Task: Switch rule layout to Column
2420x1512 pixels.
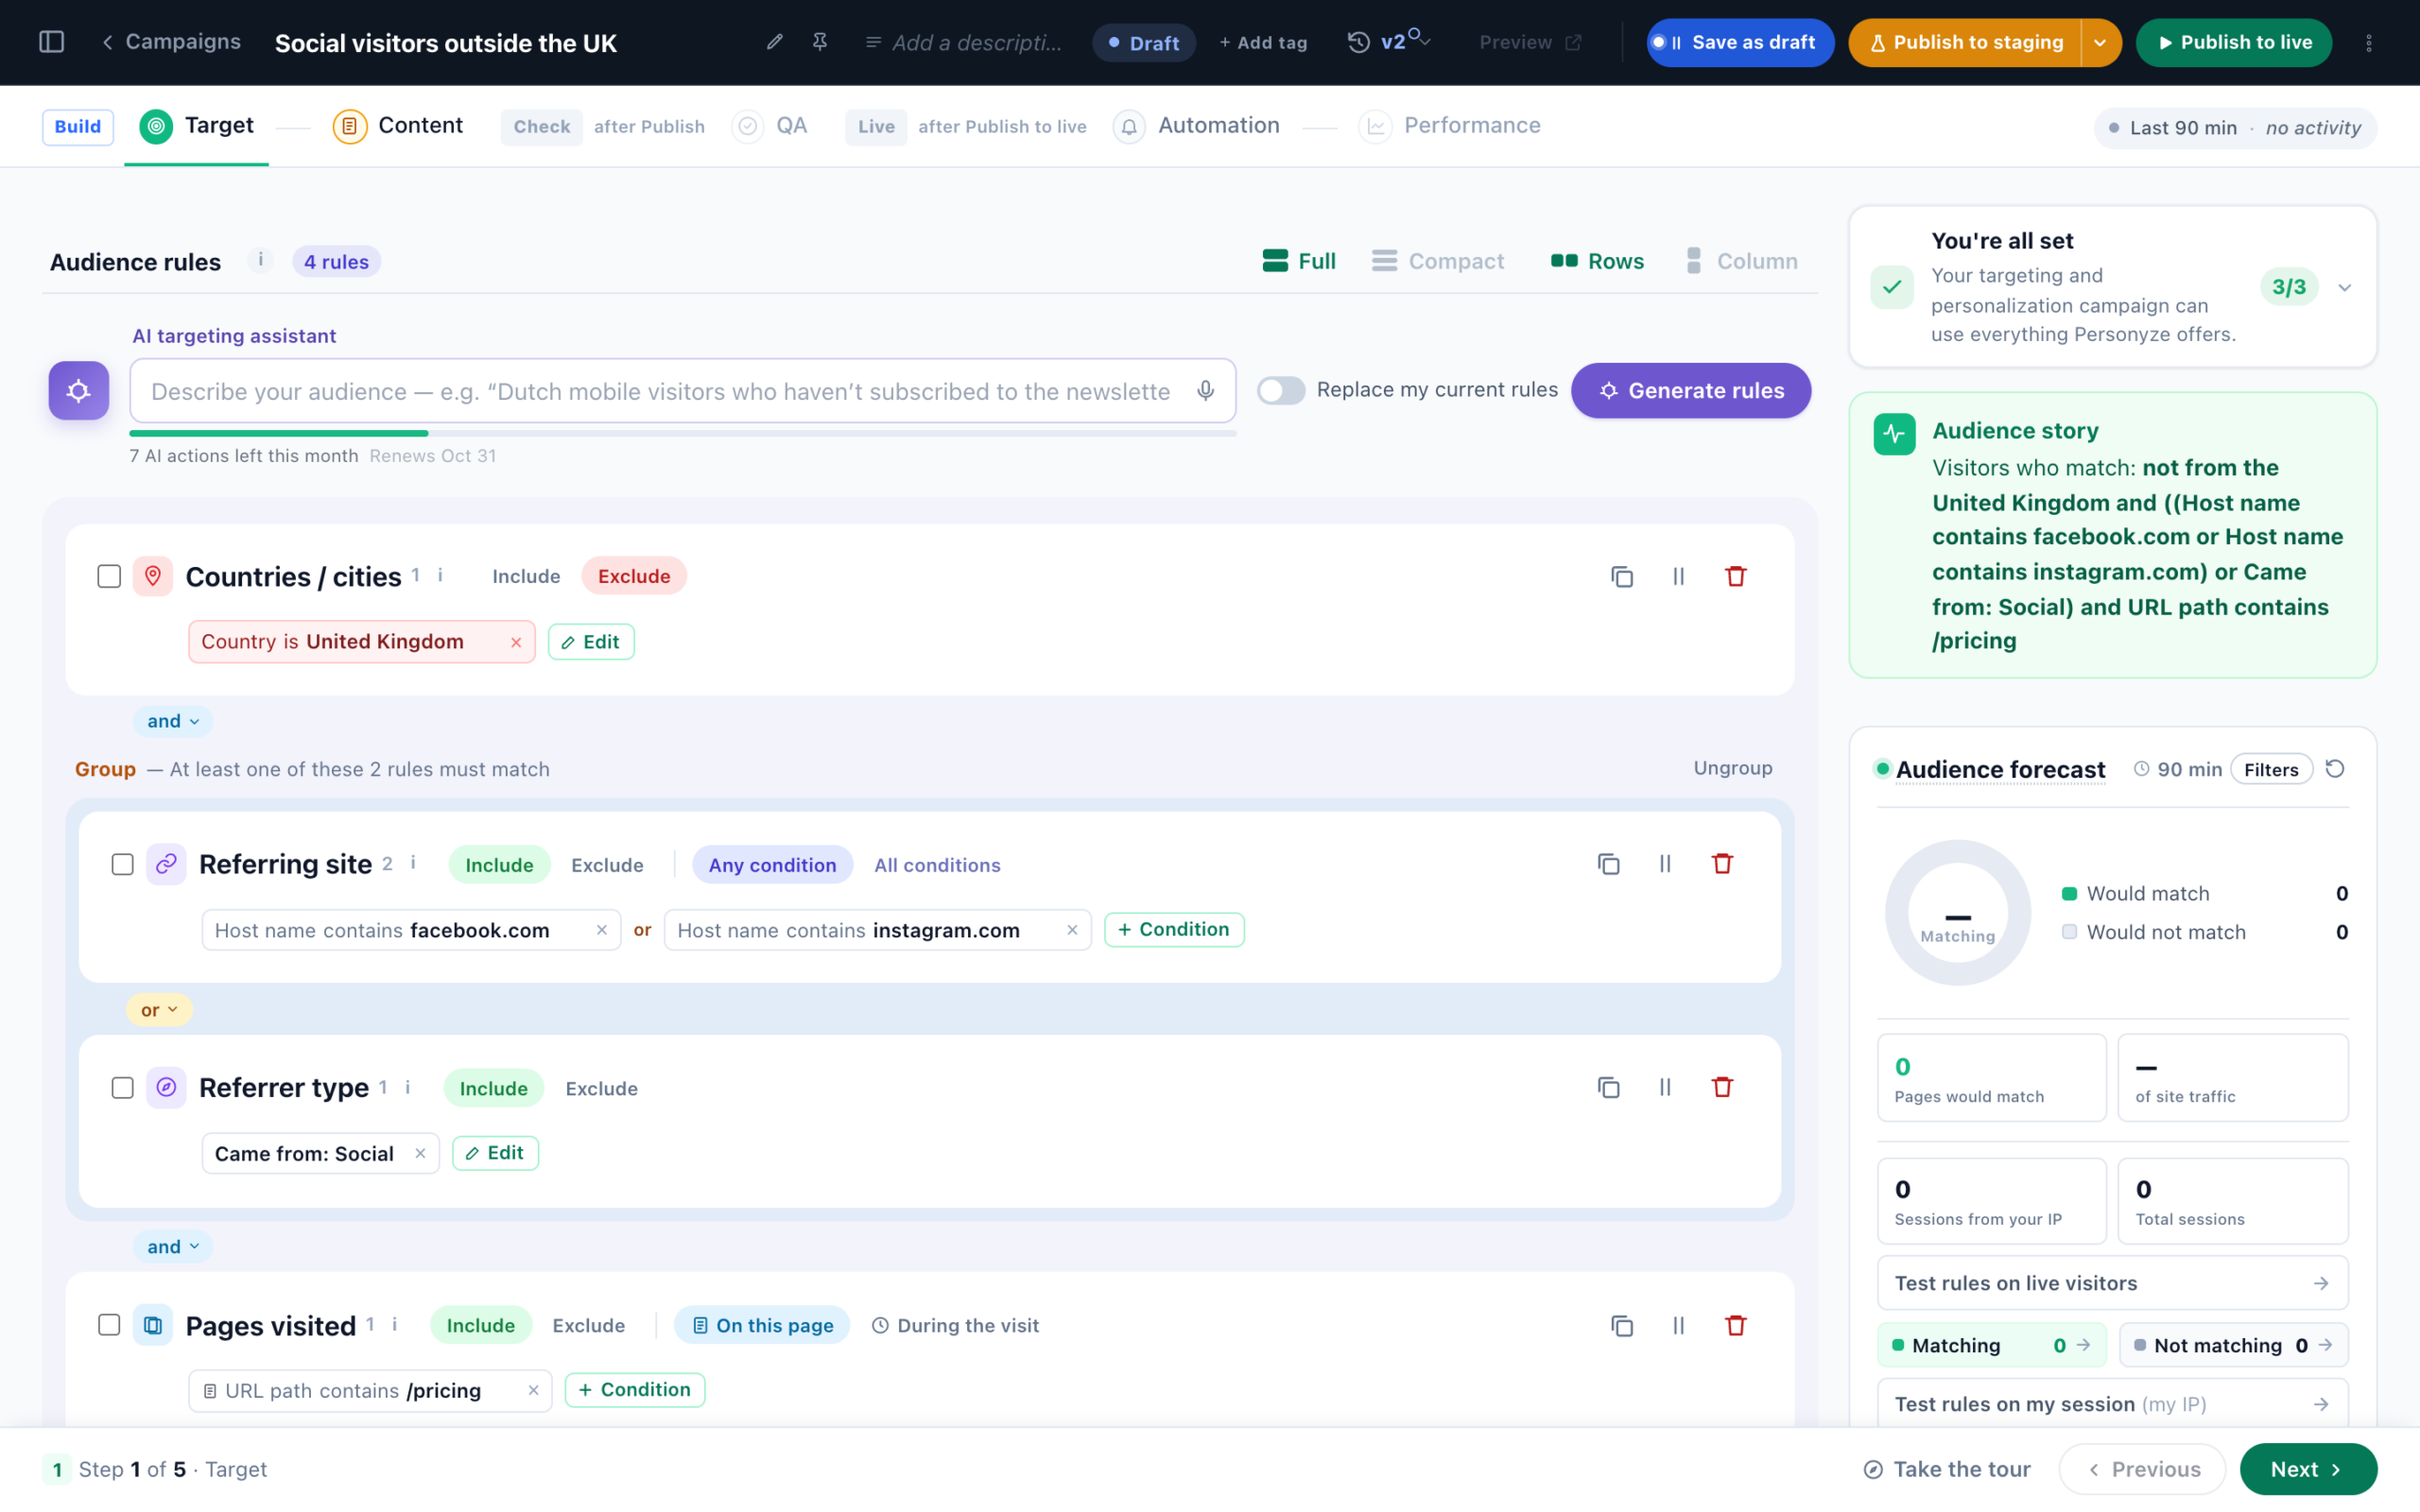Action: pos(1741,261)
